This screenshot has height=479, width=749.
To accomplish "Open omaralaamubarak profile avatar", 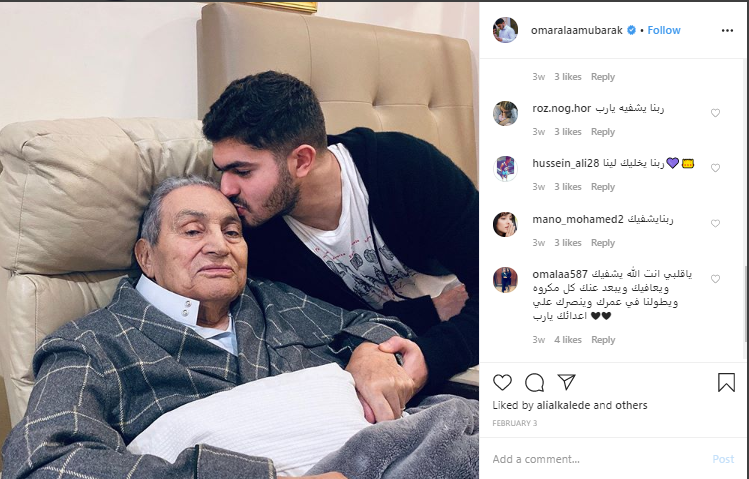I will click(505, 30).
